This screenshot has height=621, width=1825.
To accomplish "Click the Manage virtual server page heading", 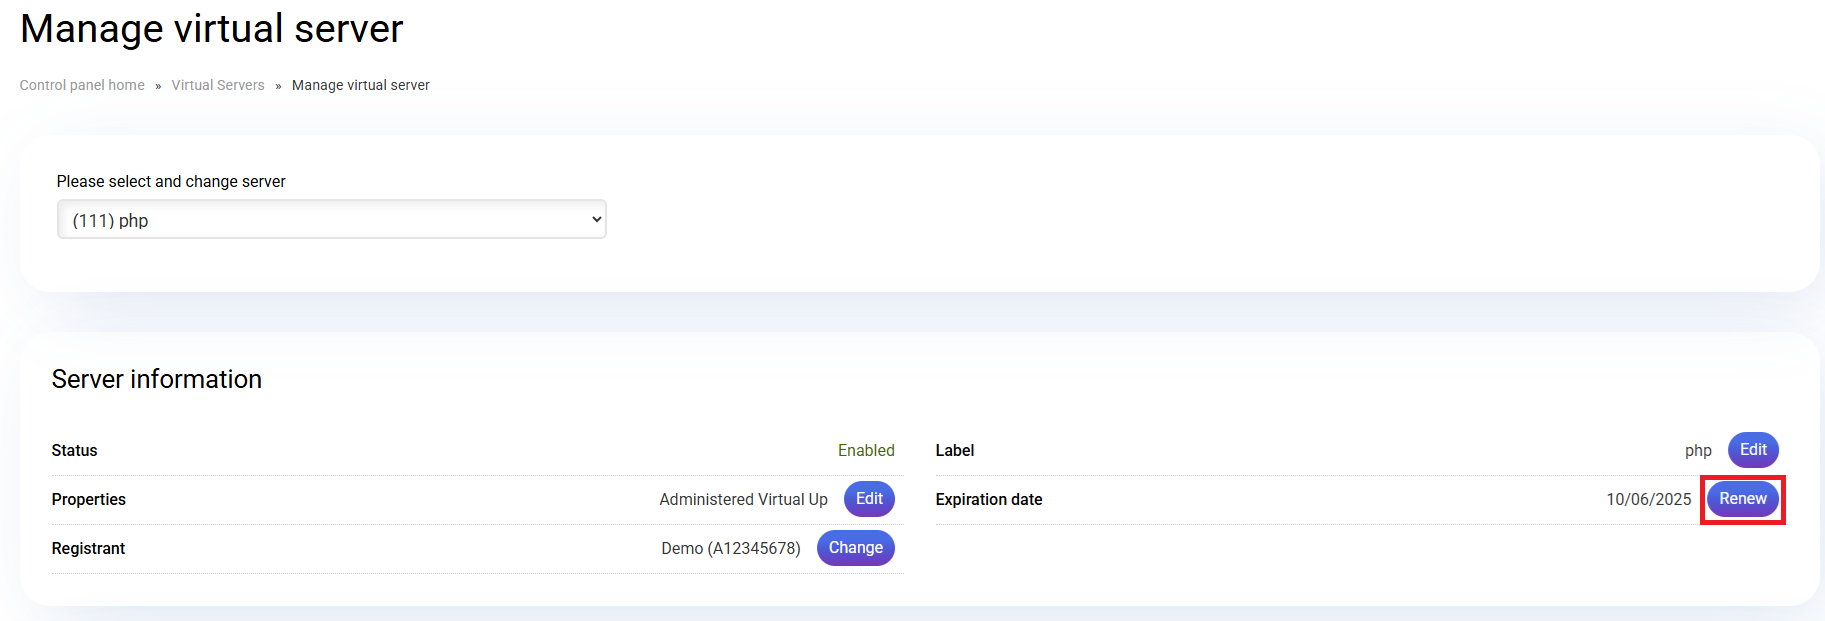I will pos(211,29).
